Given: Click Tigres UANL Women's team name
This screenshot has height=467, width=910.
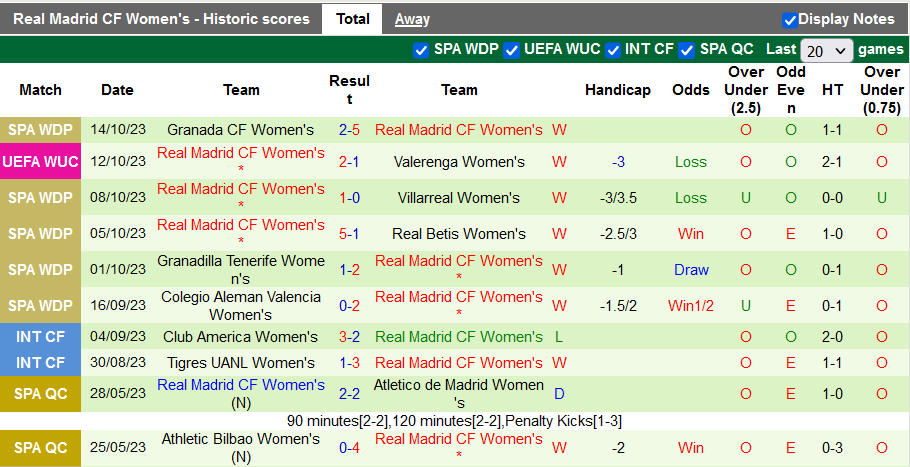Looking at the screenshot, I should 240,363.
